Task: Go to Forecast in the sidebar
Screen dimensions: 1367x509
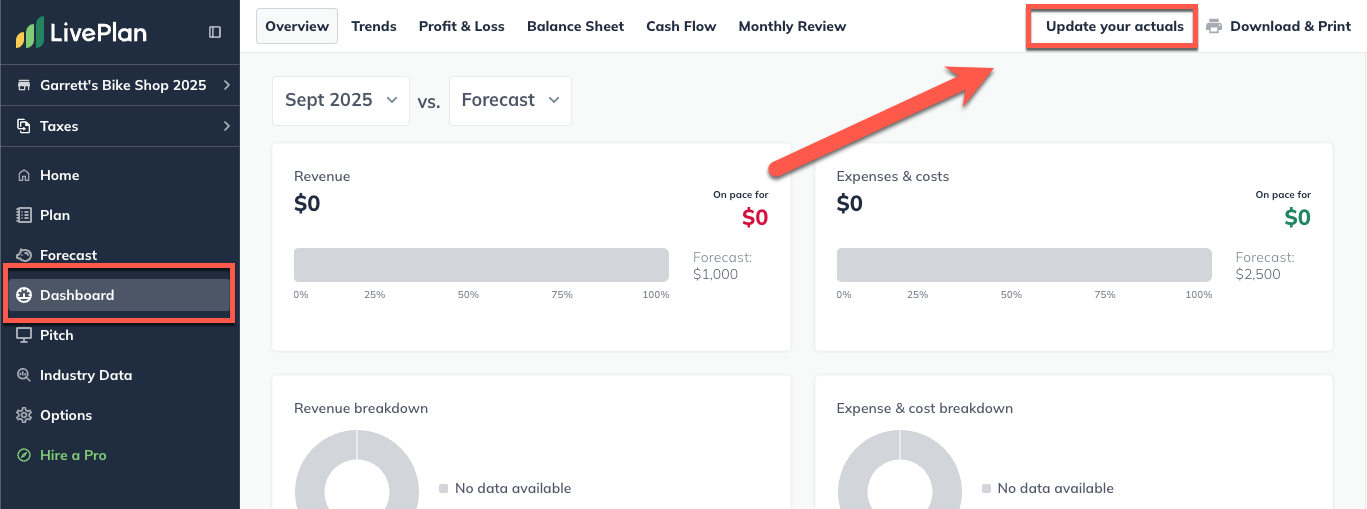Action: coord(120,255)
